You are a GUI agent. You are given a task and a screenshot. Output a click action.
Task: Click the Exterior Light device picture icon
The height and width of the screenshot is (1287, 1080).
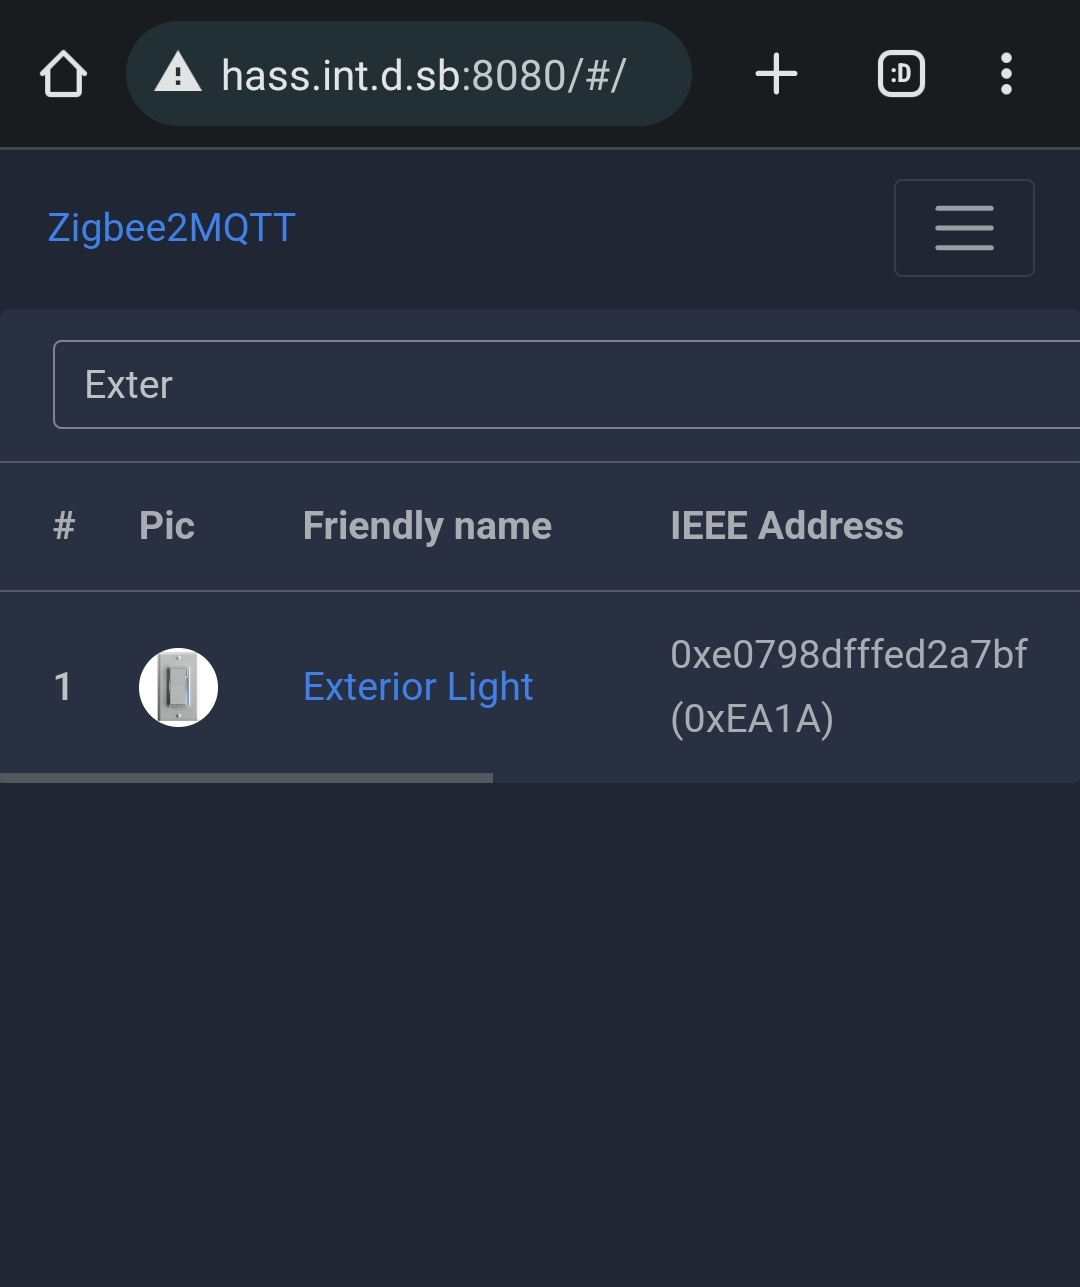pyautogui.click(x=178, y=687)
